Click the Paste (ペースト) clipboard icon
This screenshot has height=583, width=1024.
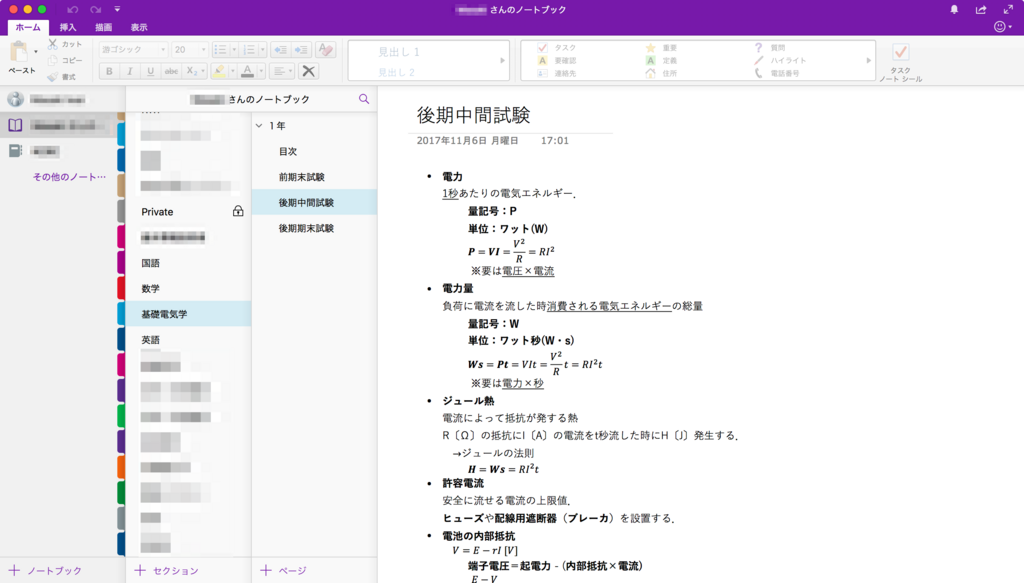point(20,51)
